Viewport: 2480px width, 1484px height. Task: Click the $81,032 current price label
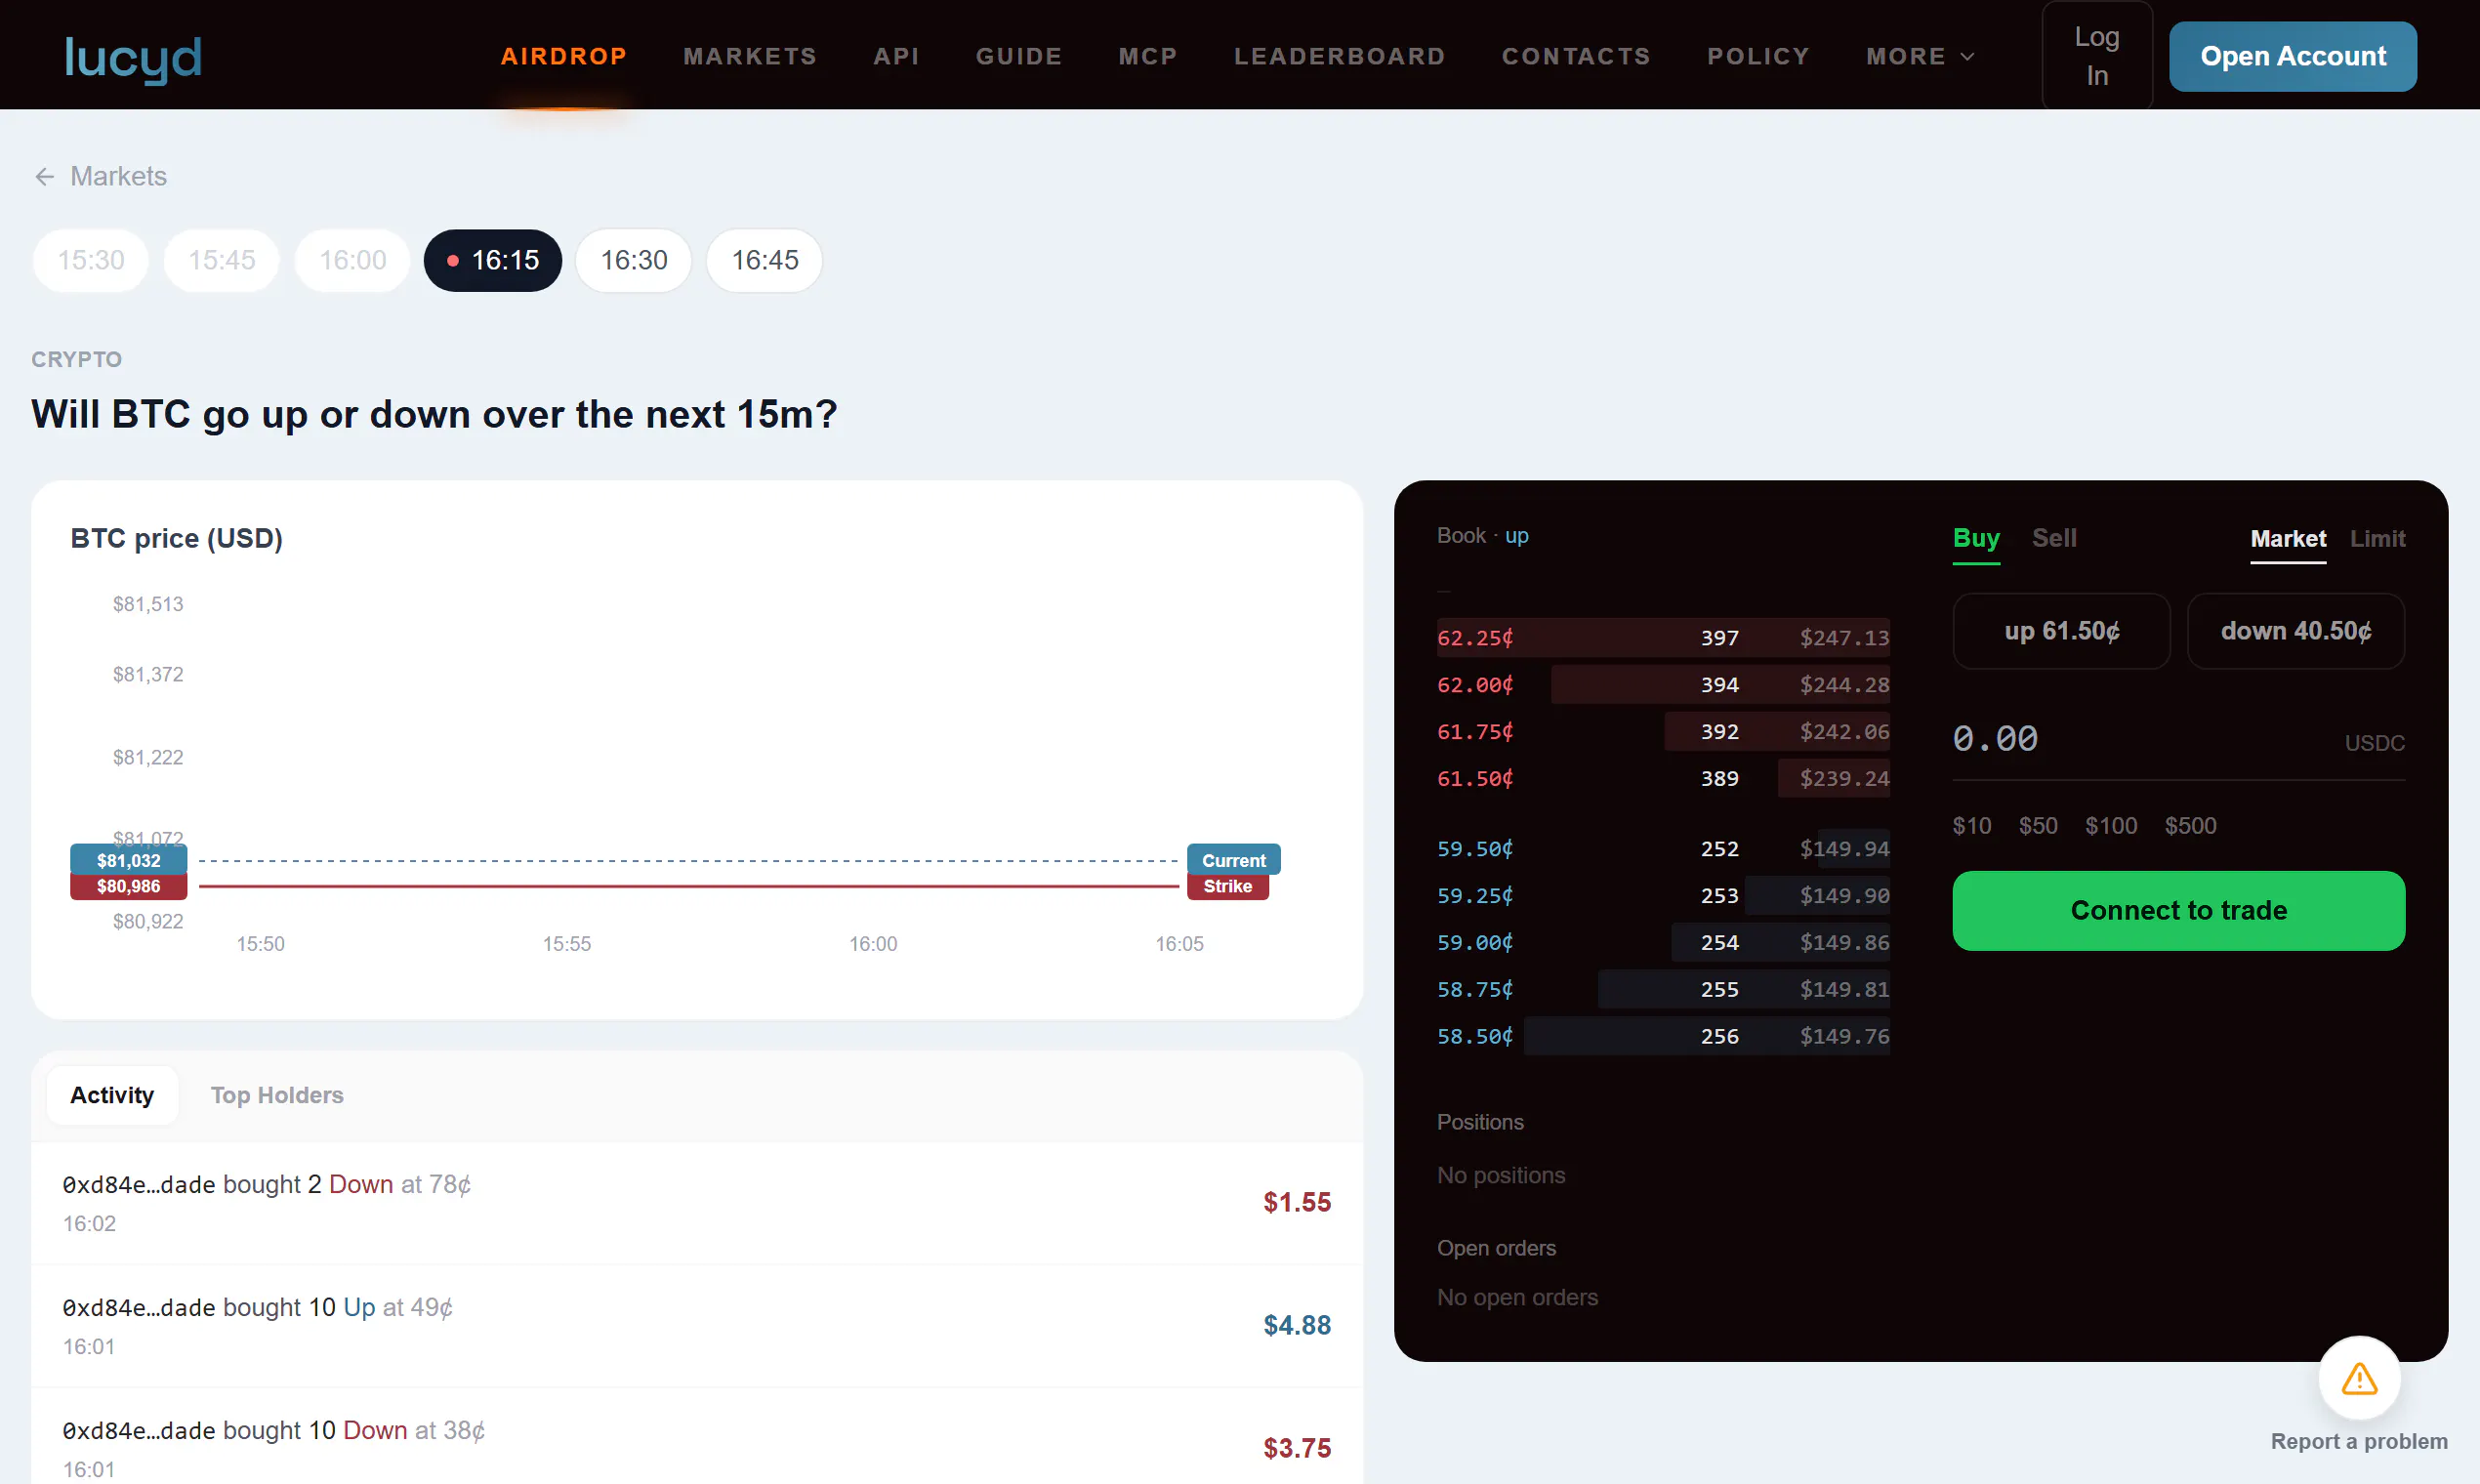(x=128, y=860)
